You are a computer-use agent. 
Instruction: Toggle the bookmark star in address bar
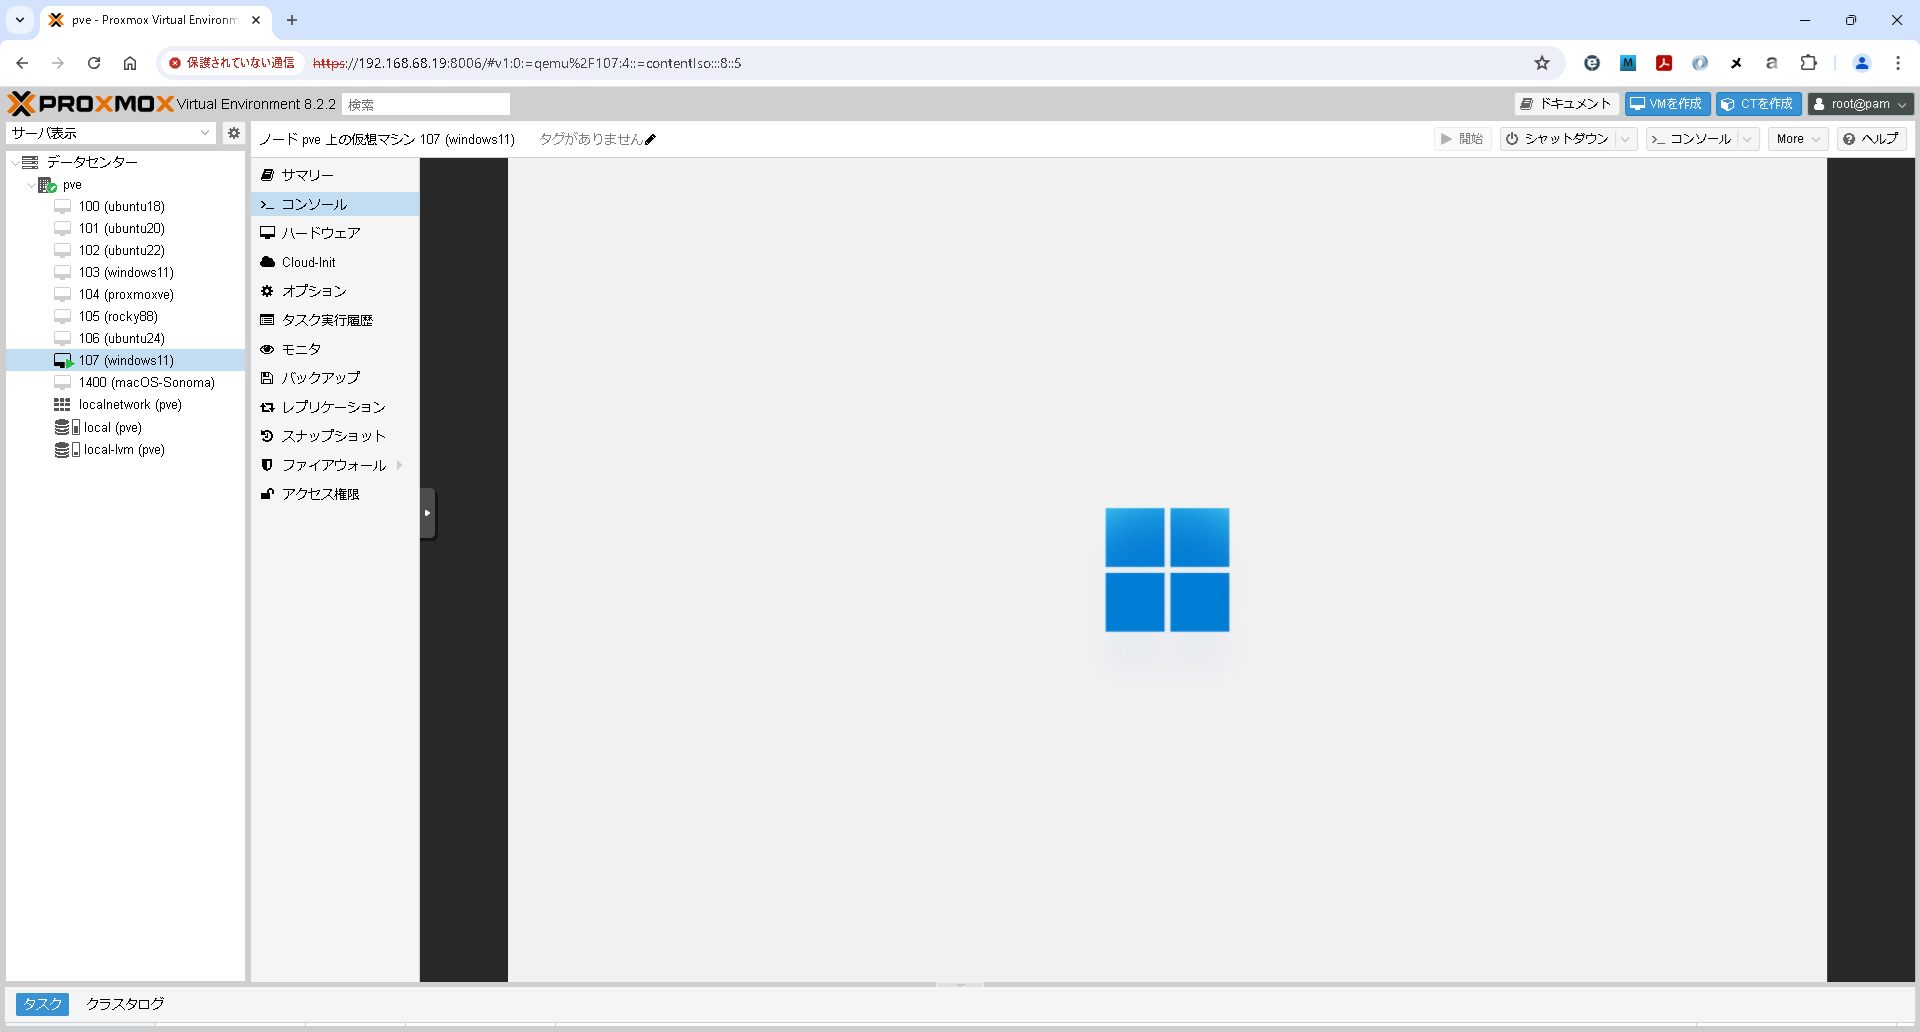click(1542, 62)
